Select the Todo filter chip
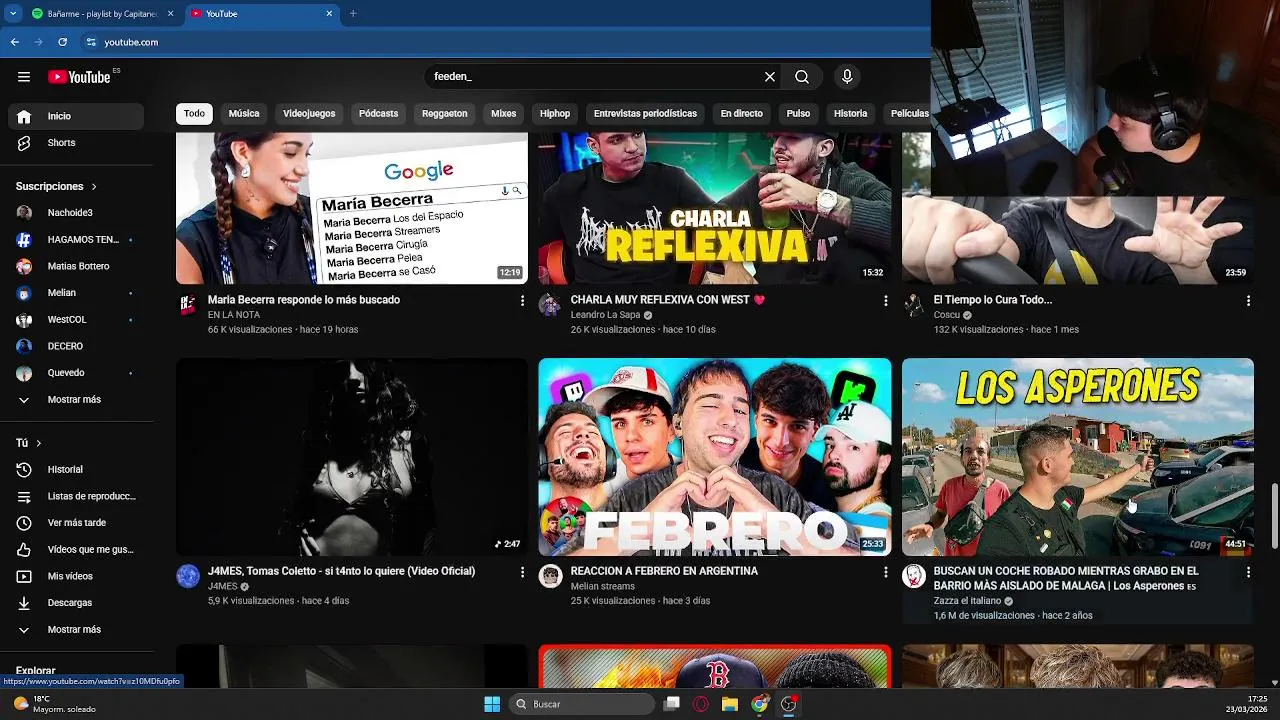 [x=194, y=114]
